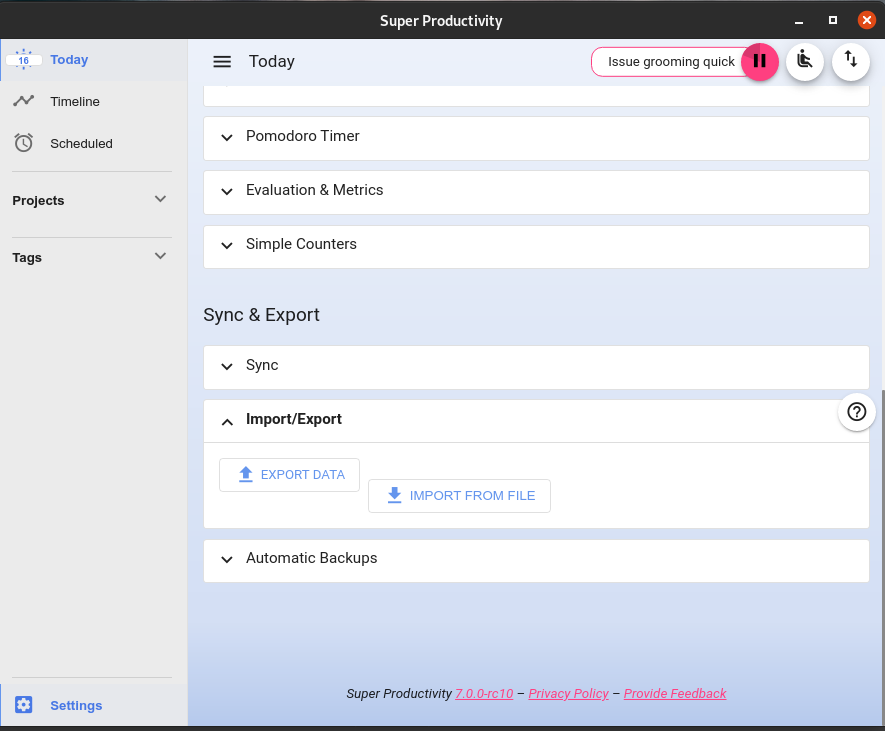Go to Today in the sidebar
Viewport: 885px width, 731px height.
pos(94,60)
